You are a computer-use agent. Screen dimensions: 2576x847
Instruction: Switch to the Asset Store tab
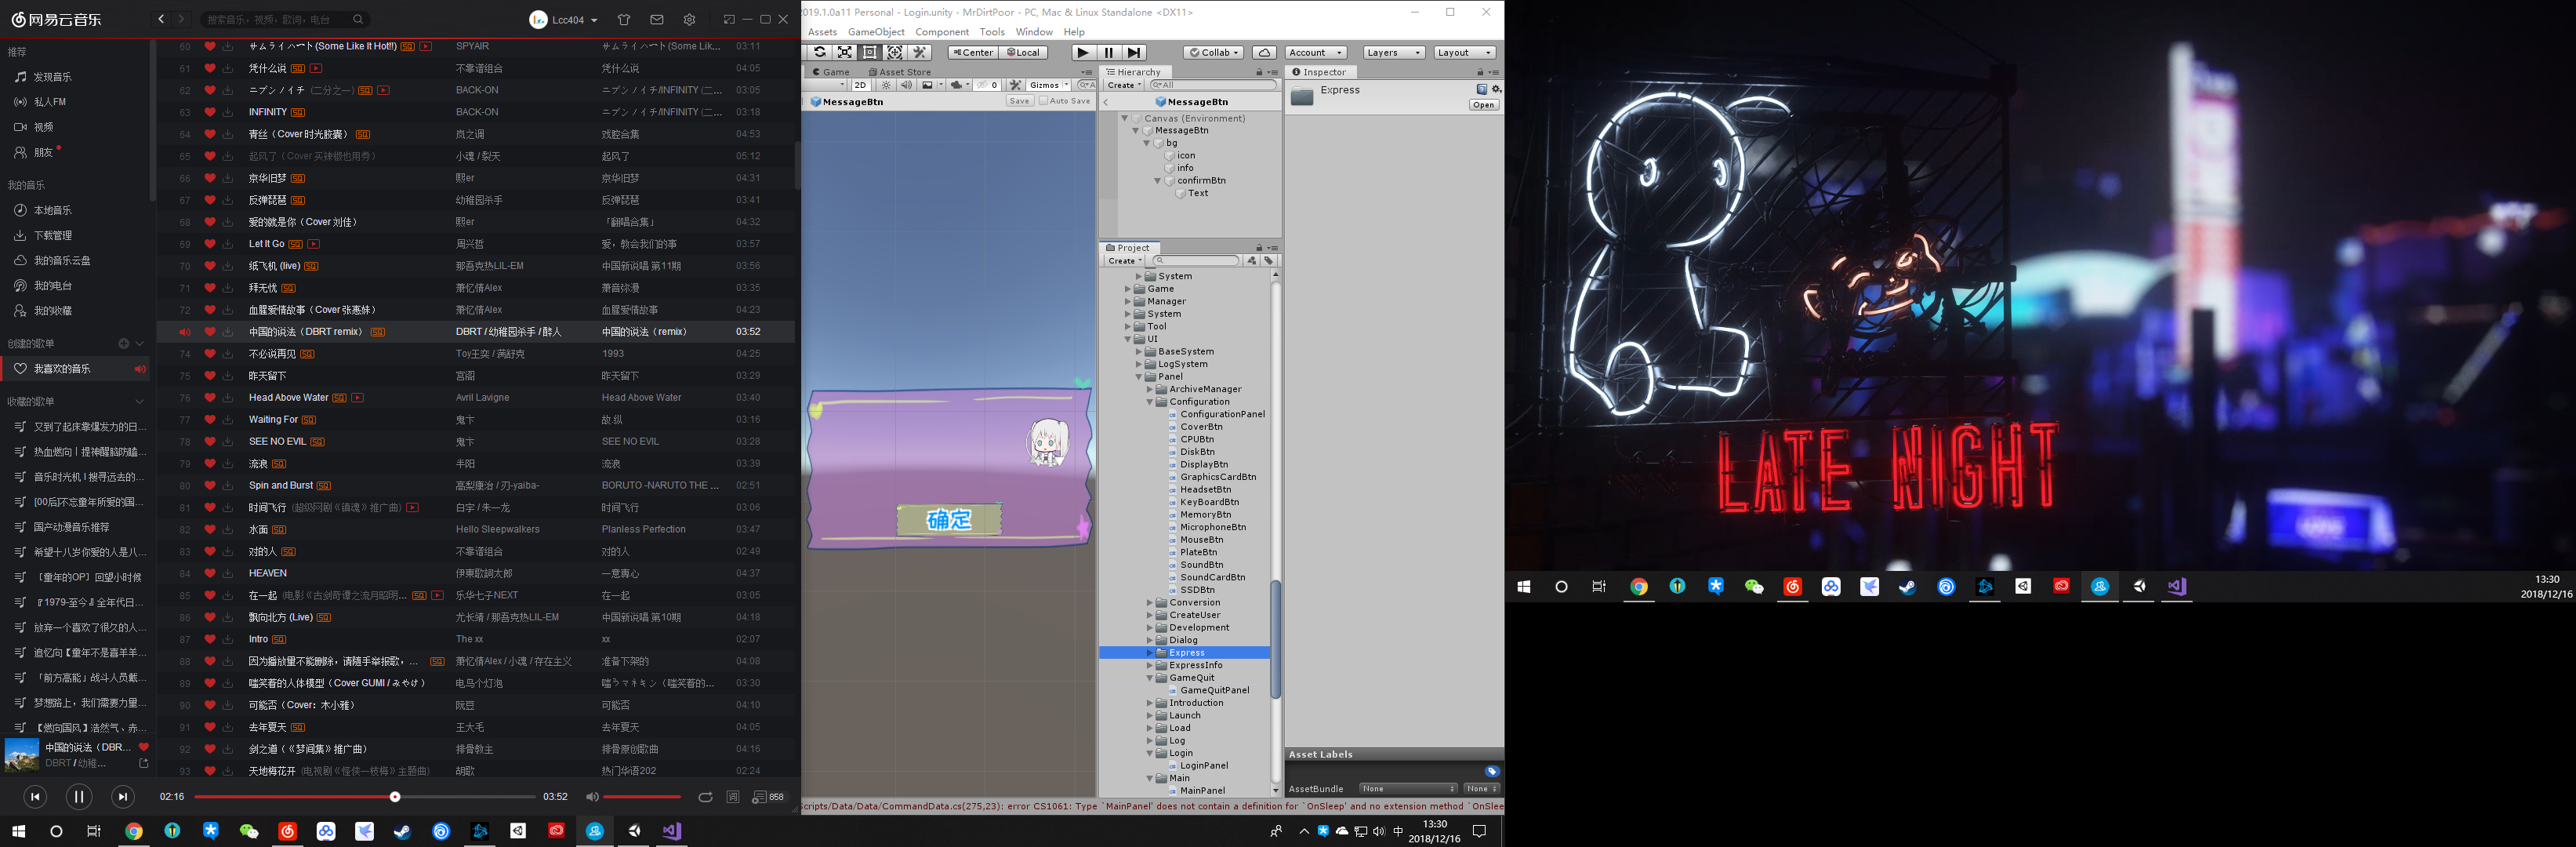click(x=899, y=72)
